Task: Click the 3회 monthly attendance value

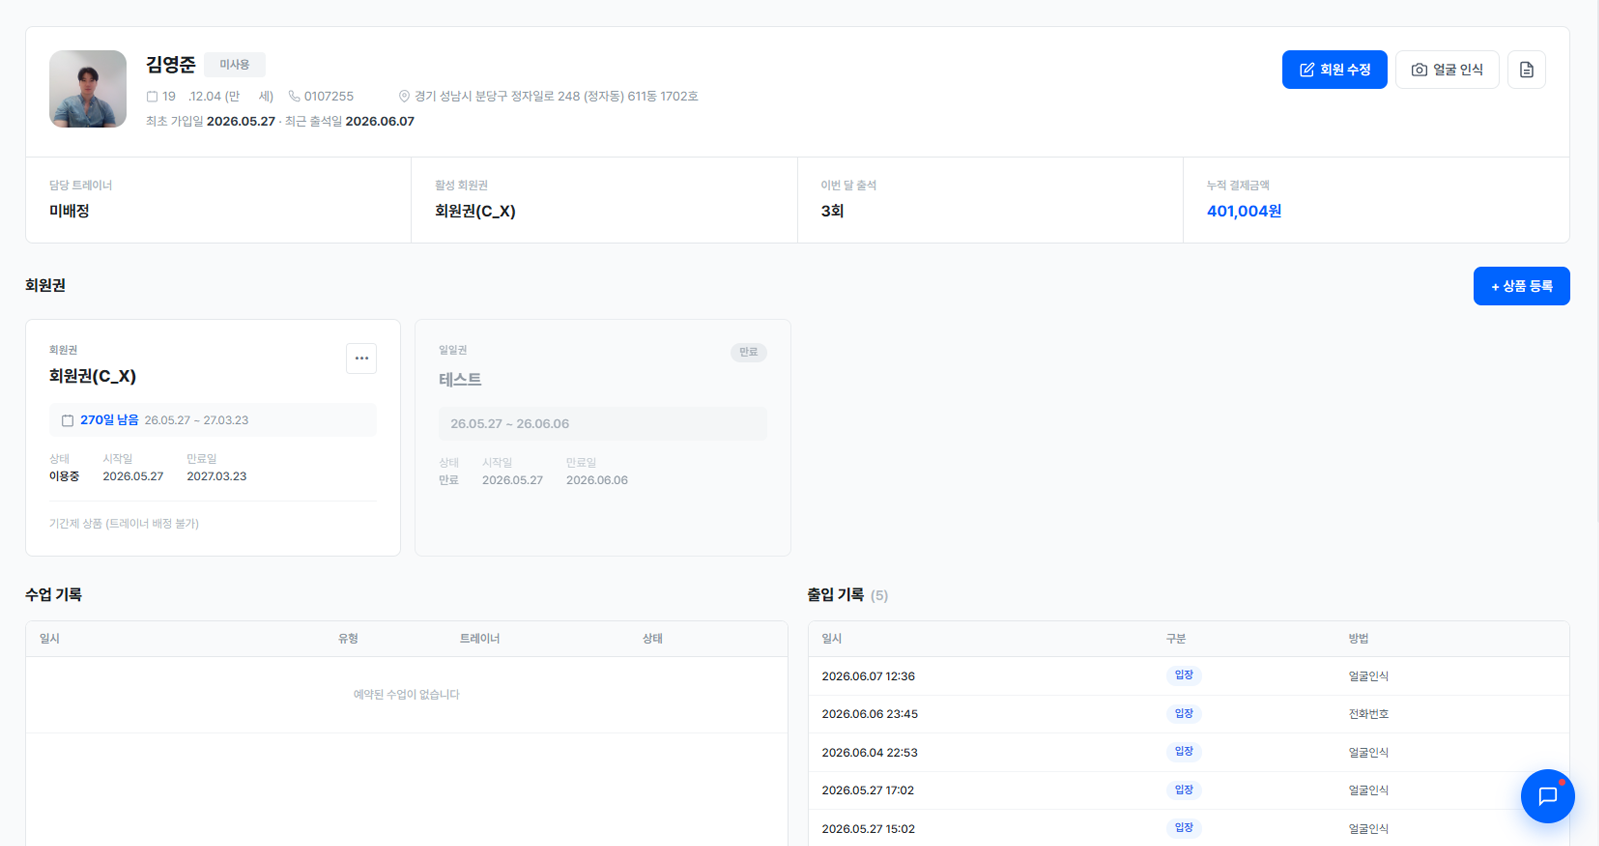Action: pyautogui.click(x=832, y=211)
